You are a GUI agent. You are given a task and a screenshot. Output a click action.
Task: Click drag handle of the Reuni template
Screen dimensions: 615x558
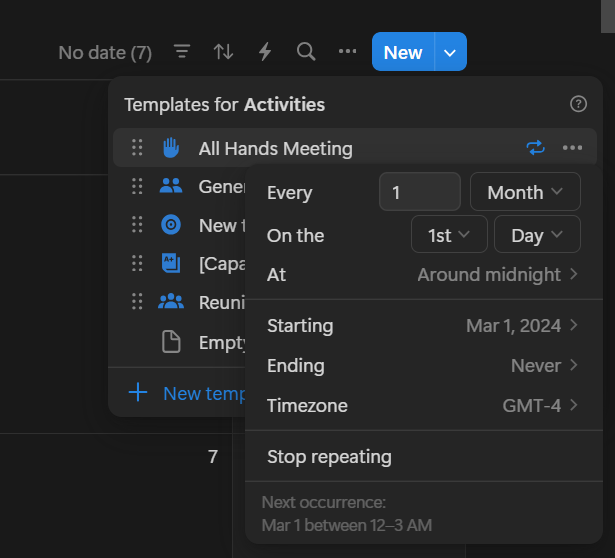pyautogui.click(x=137, y=302)
